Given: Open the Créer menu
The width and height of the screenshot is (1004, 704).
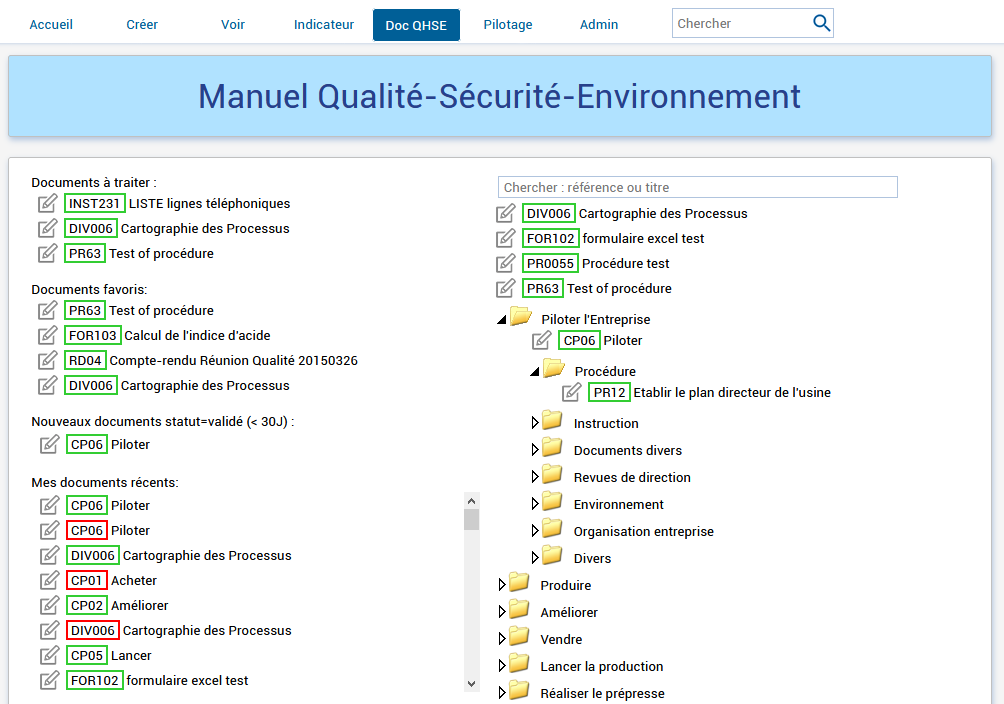Looking at the screenshot, I should (142, 24).
